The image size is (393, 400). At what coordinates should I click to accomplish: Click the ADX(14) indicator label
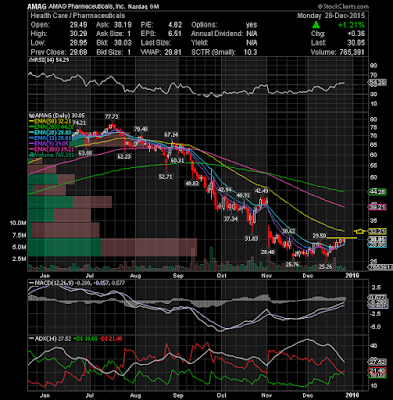click(x=45, y=339)
